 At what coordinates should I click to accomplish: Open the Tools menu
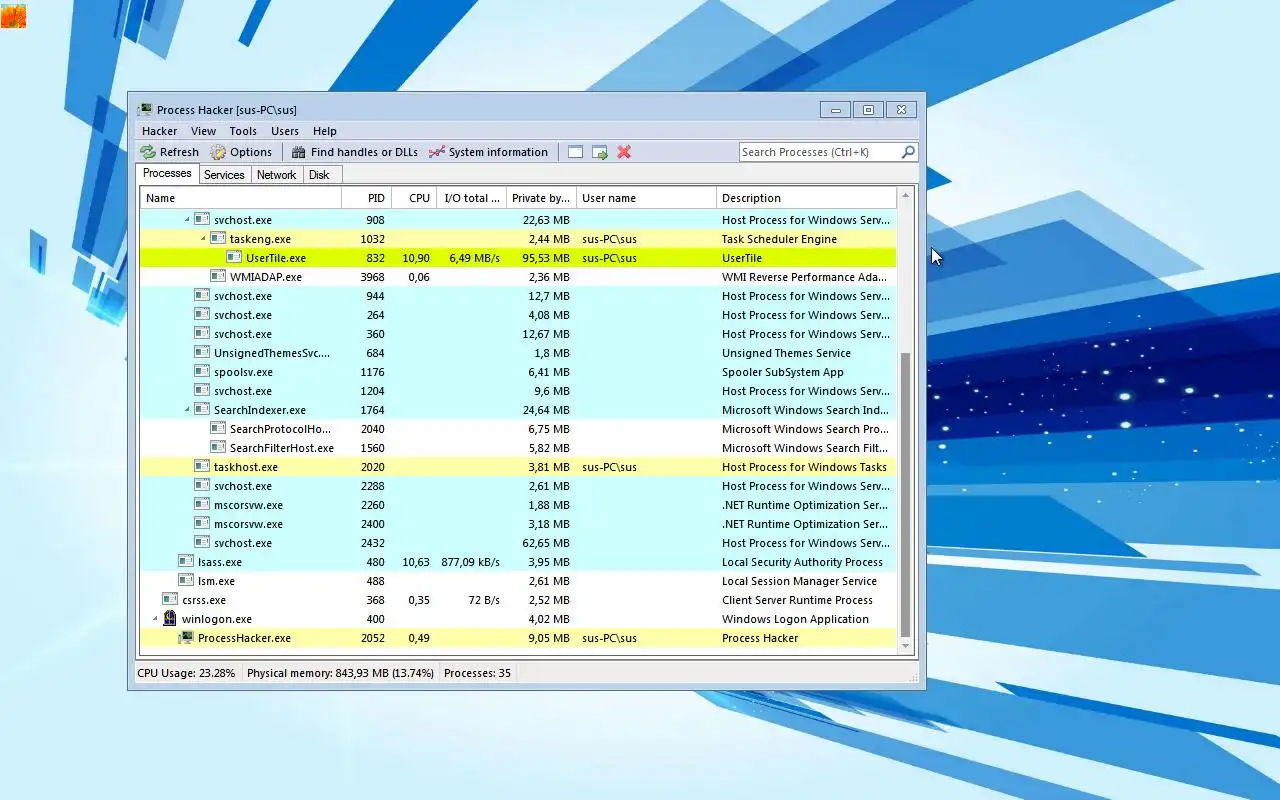pos(243,131)
